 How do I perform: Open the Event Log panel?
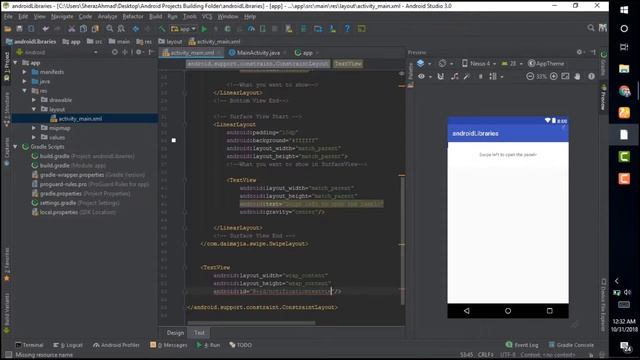coord(522,345)
